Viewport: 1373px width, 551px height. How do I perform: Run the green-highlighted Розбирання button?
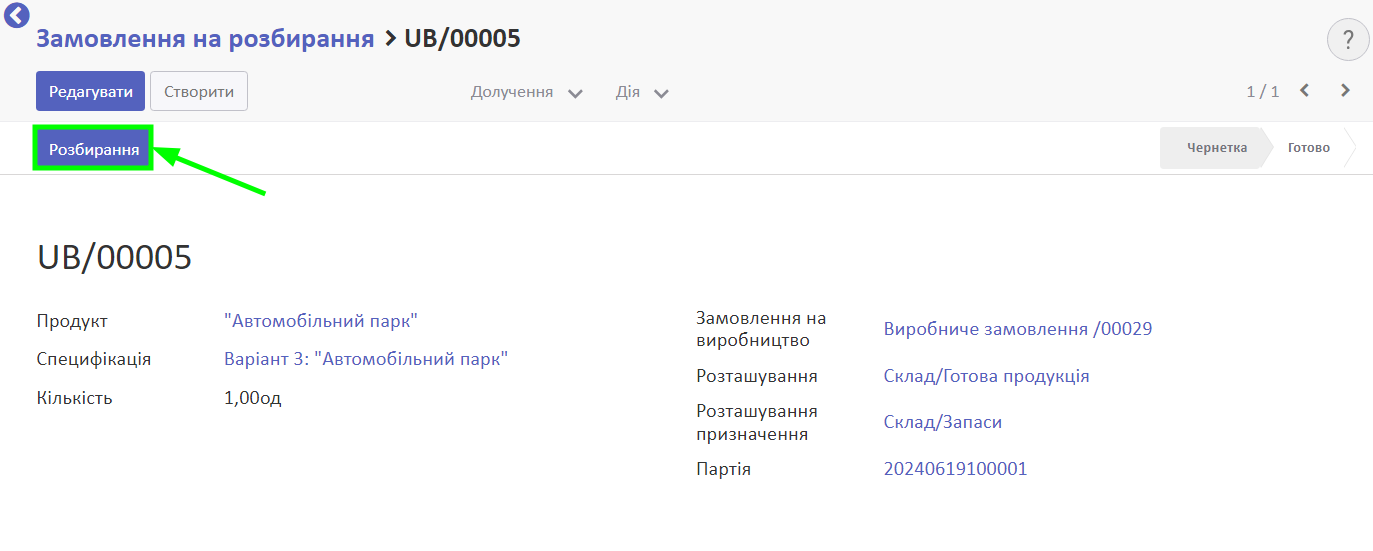tap(93, 148)
